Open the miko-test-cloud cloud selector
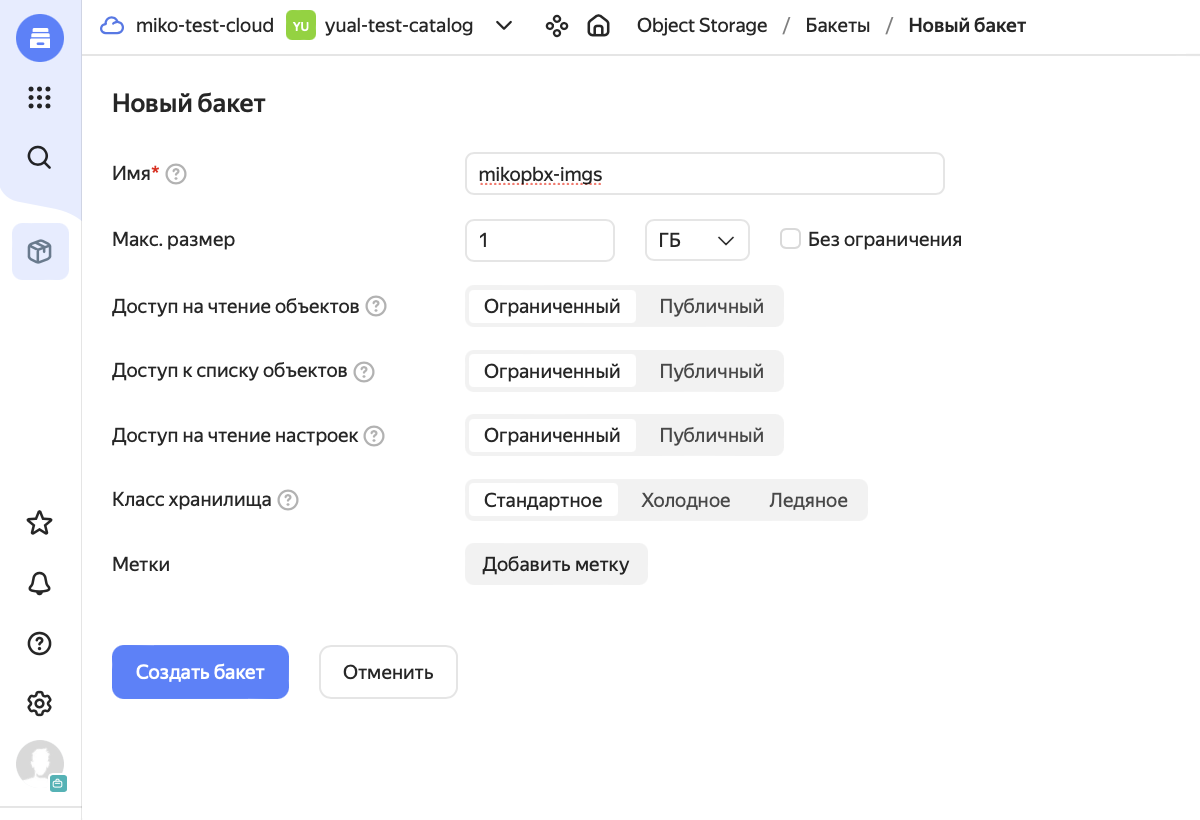The image size is (1200, 820). tap(188, 26)
